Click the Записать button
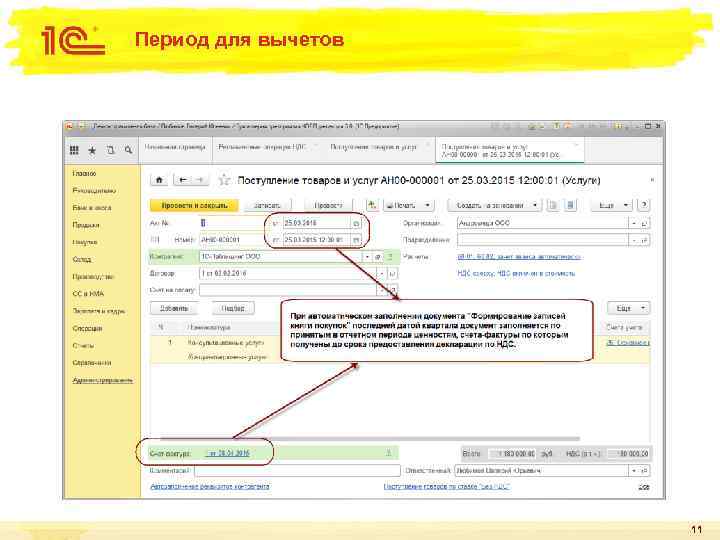720x540 pixels. tap(267, 205)
